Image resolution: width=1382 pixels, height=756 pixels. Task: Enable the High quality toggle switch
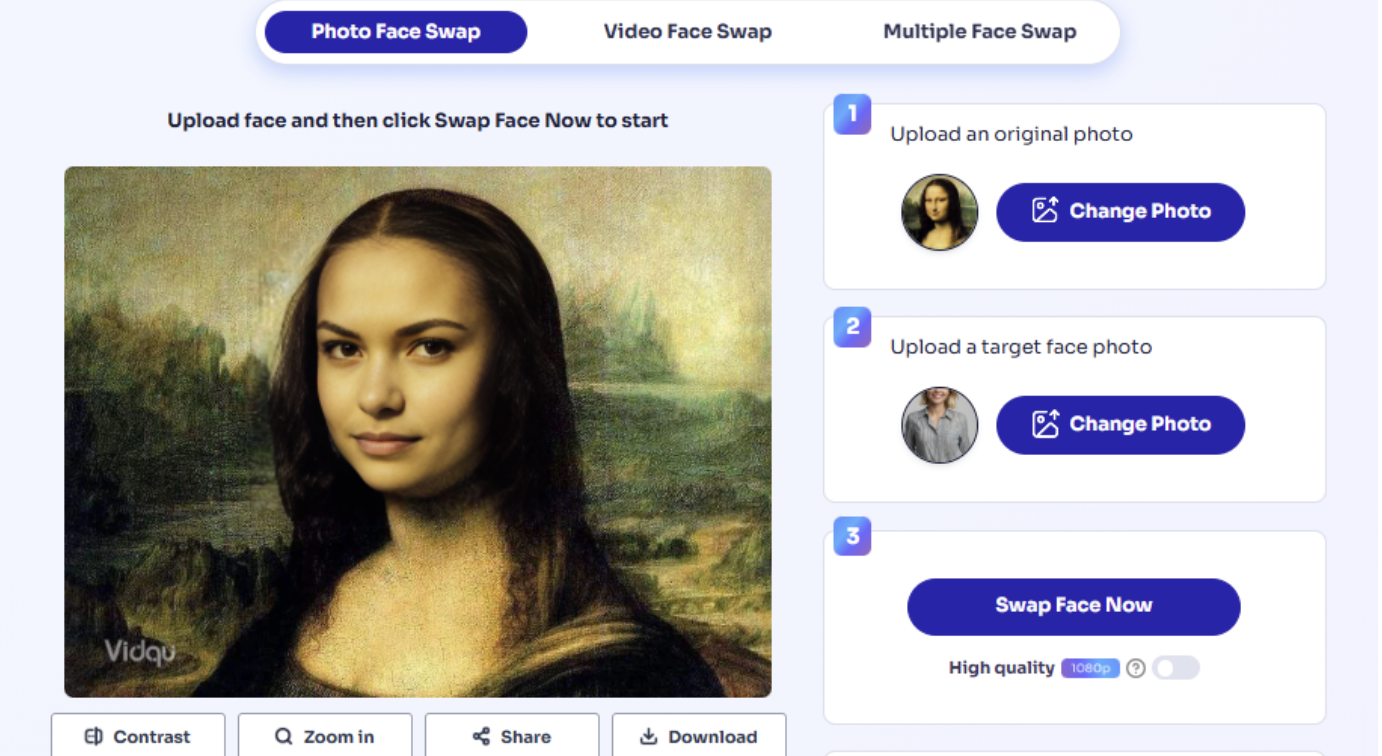[x=1176, y=668]
